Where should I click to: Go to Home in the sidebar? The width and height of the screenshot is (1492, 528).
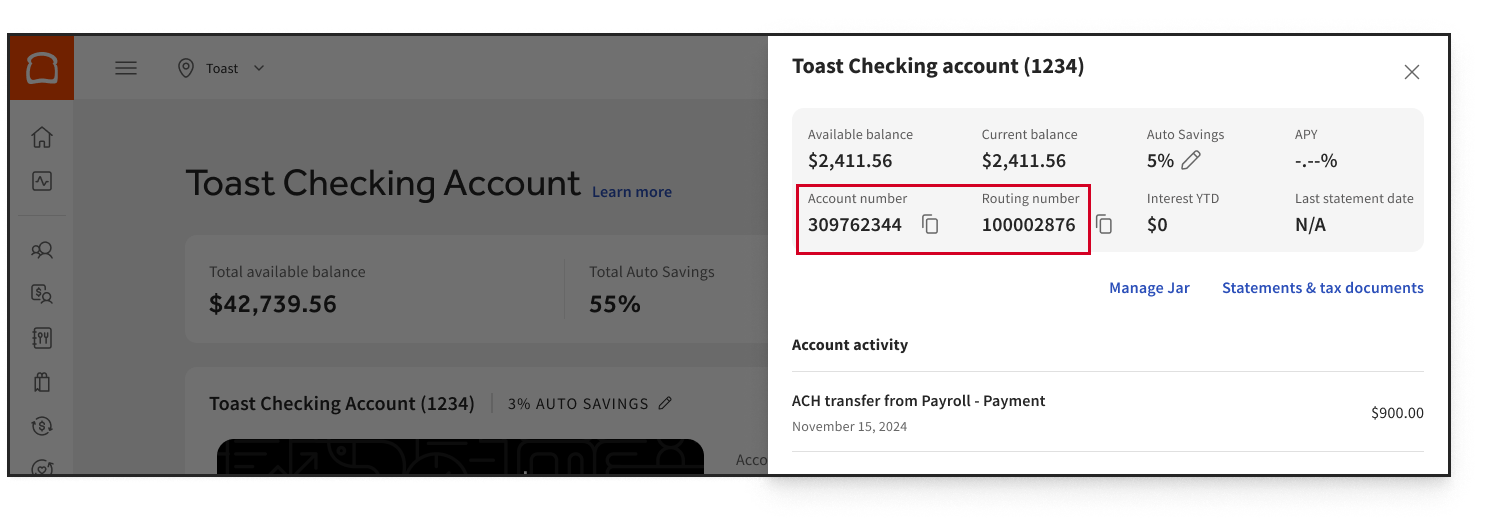(42, 137)
